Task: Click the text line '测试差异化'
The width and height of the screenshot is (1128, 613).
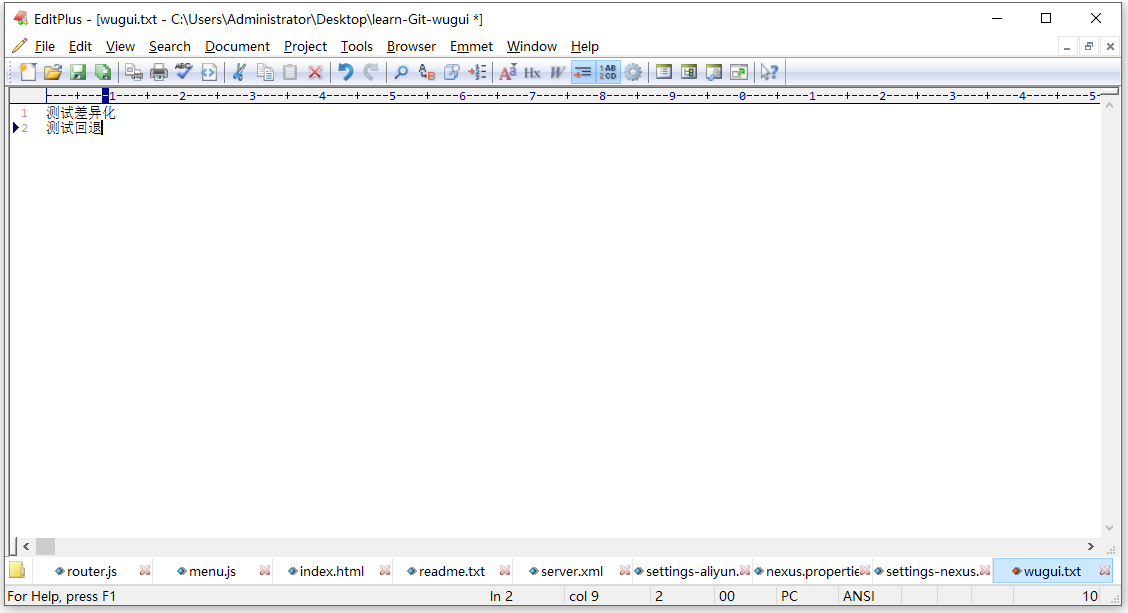Action: 81,113
